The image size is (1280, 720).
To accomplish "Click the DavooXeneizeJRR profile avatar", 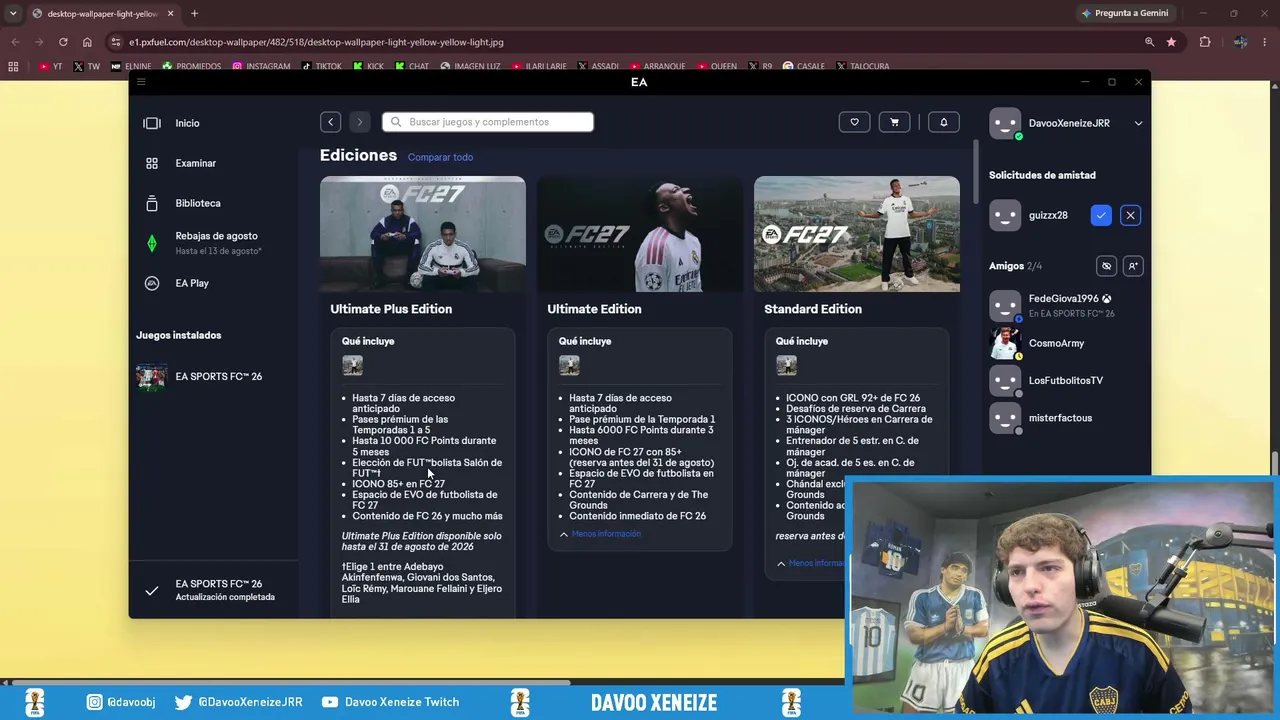I will (x=1005, y=123).
